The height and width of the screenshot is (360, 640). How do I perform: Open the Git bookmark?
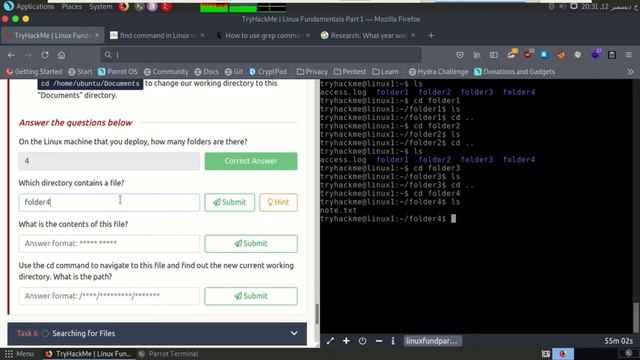[x=234, y=72]
